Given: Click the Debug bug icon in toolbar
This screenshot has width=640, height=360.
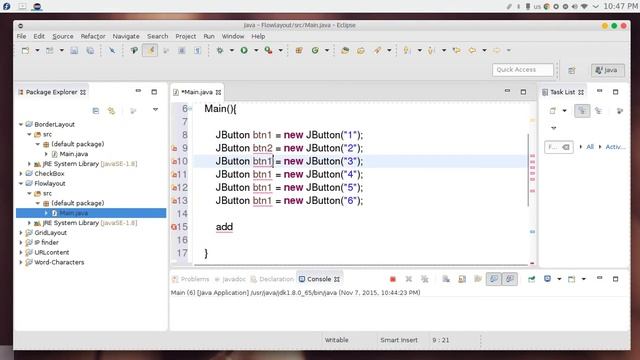Looking at the screenshot, I should [220, 51].
